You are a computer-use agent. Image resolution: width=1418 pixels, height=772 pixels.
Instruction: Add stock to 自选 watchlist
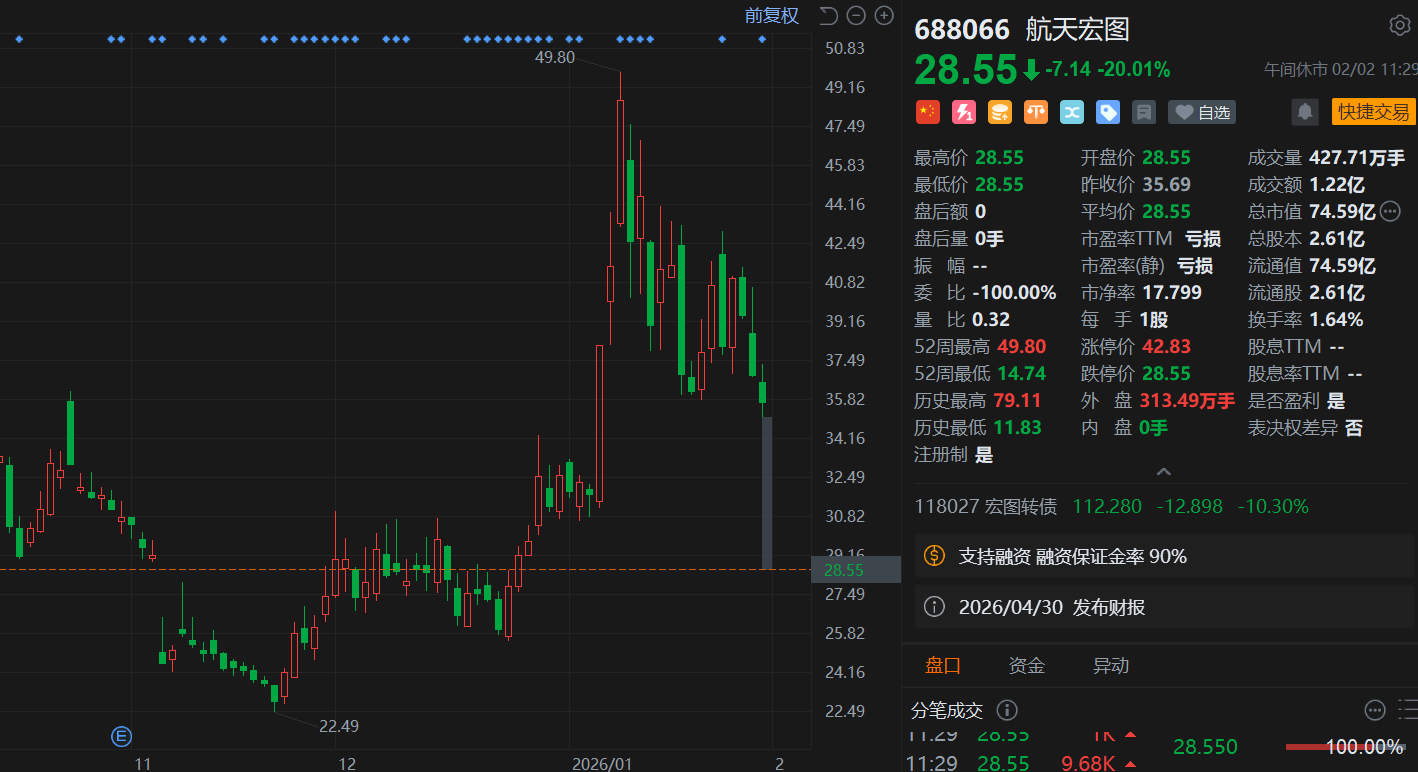pos(1202,112)
